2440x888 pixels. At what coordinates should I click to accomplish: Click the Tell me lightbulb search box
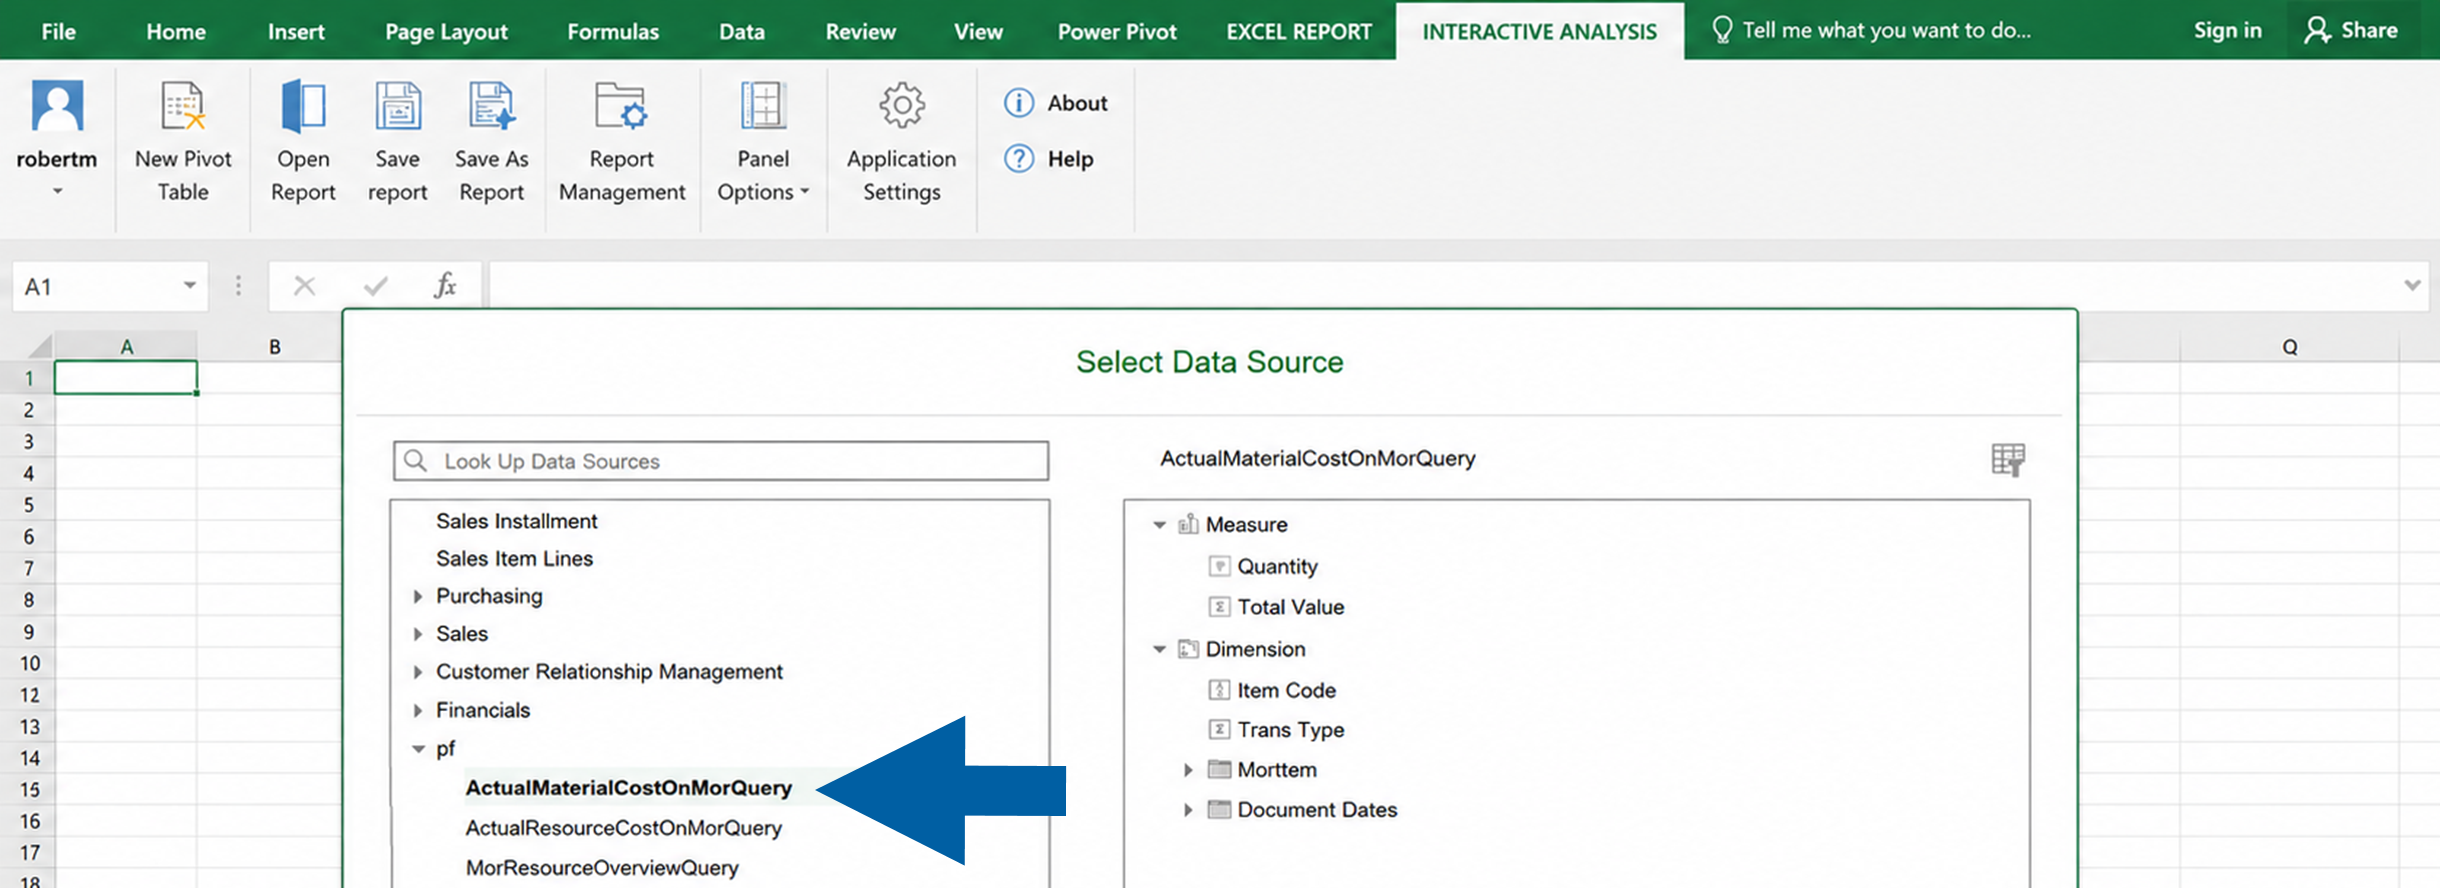pyautogui.click(x=1871, y=31)
